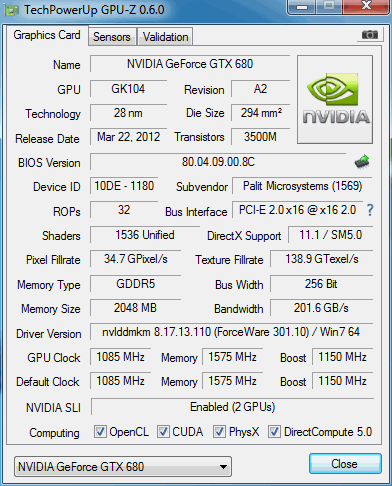392x486 pixels.
Task: Click the Bus Interface question mark
Action: pos(370,210)
